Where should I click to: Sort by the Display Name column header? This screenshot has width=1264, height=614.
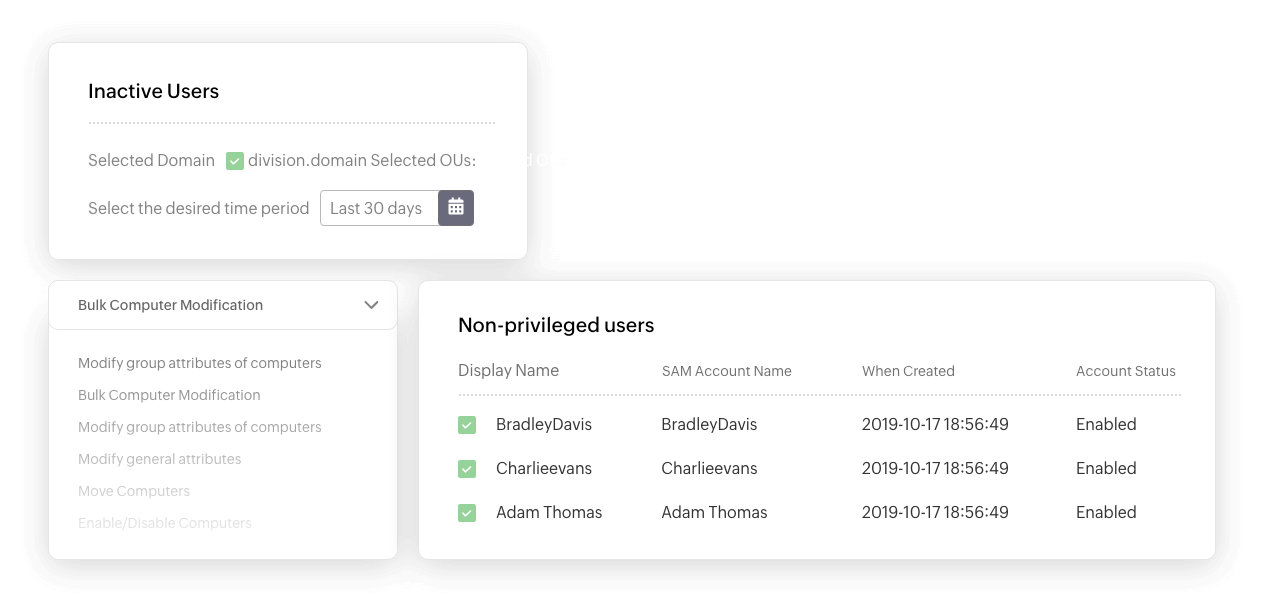[x=508, y=370]
